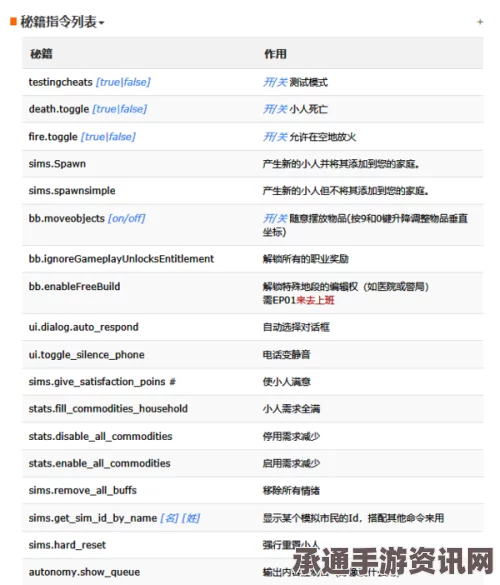Viewport: 500px width, 585px height.
Task: Click [true|false] next to fire.toggle
Action: coord(108,137)
